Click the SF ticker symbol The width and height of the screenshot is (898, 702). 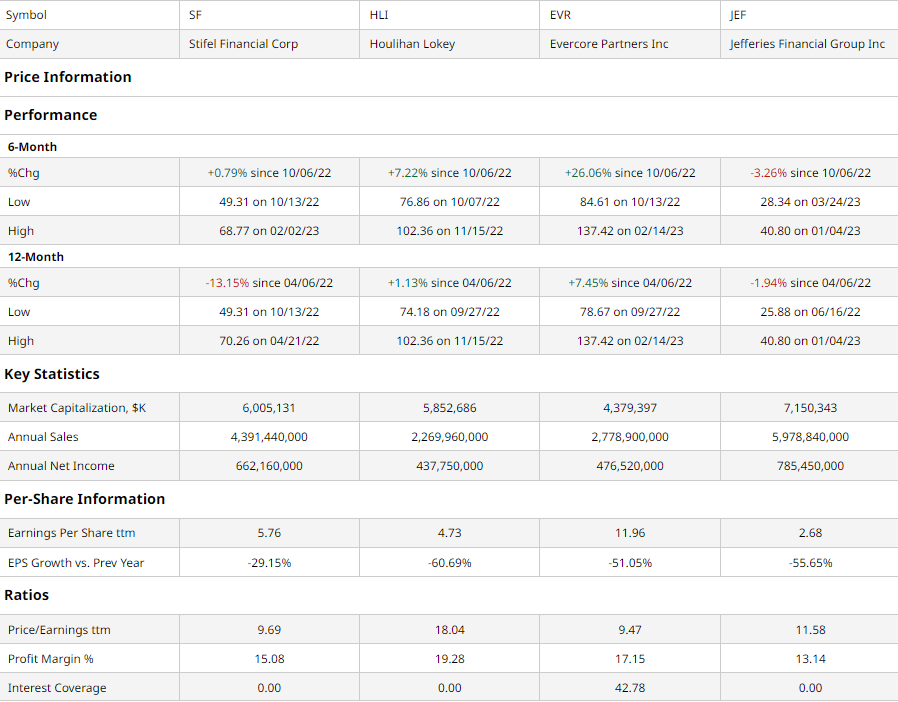(194, 15)
